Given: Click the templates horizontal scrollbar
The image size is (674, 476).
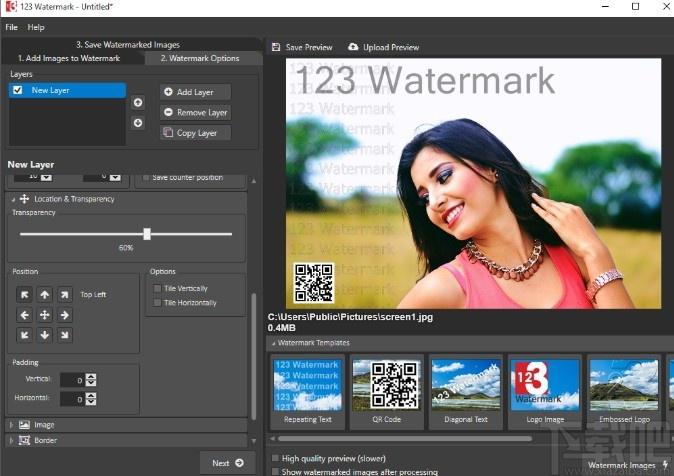Looking at the screenshot, I should coord(404,439).
